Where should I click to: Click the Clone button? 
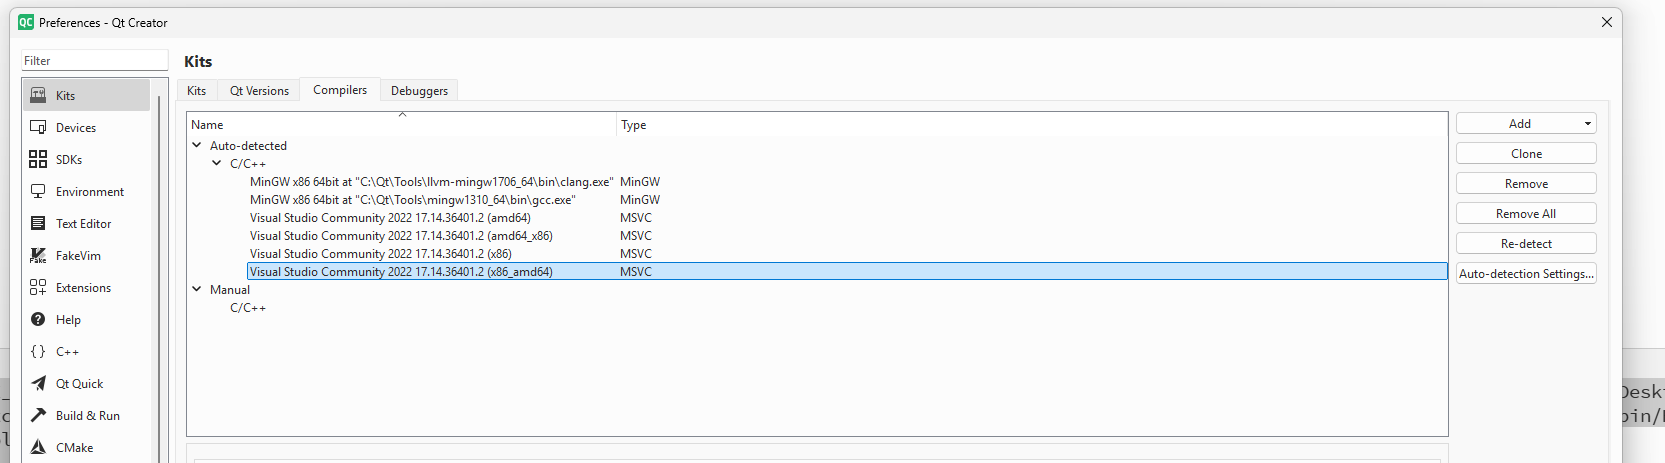point(1526,153)
